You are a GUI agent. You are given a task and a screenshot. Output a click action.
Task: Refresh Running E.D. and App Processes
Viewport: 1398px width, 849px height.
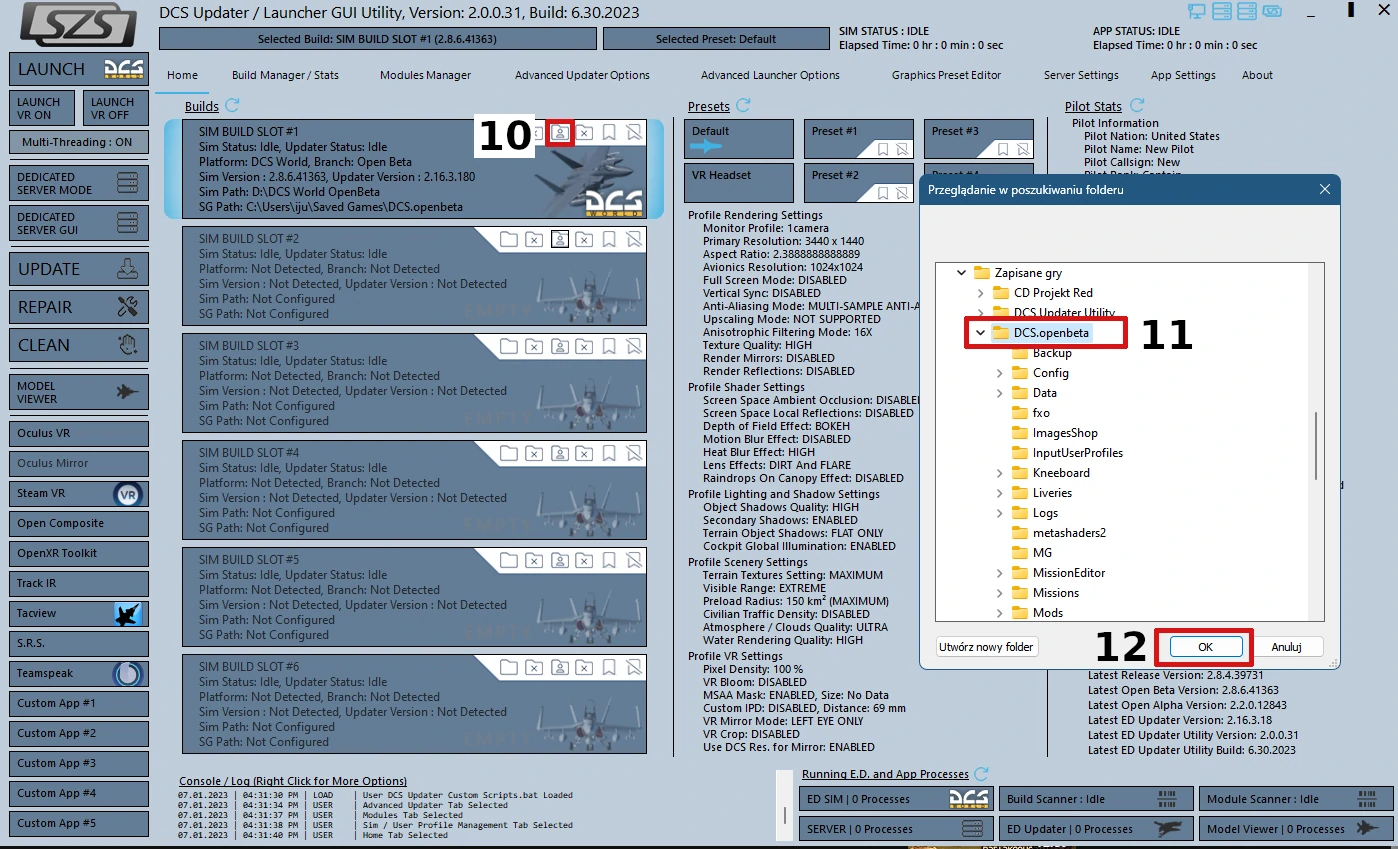click(981, 774)
